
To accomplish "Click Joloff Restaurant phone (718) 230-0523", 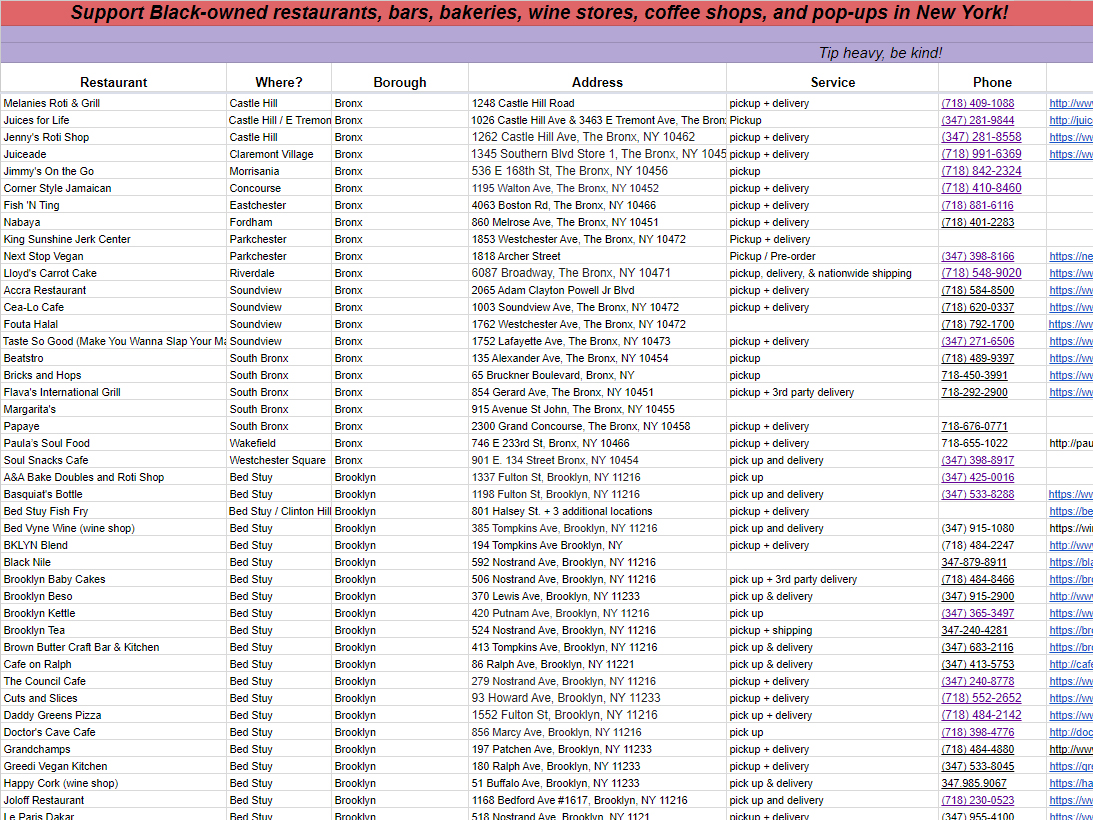I will [978, 800].
